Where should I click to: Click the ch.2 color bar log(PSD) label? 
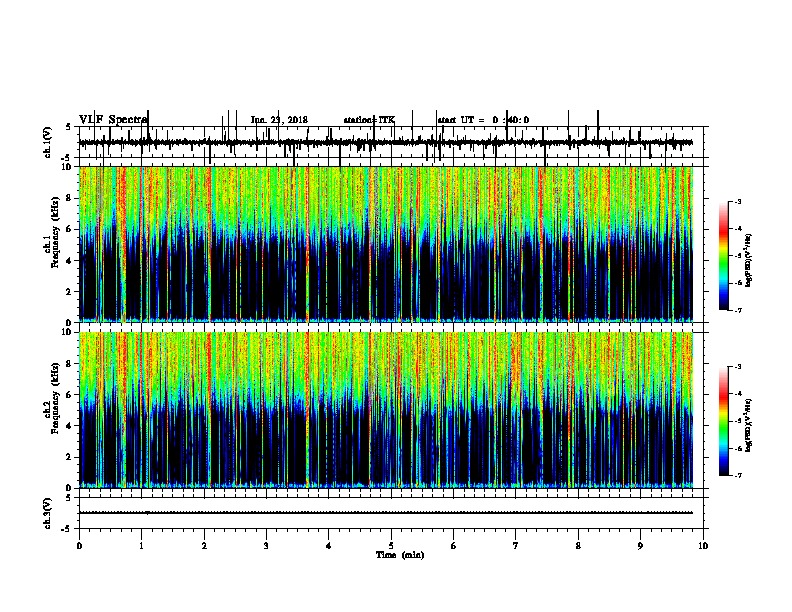748,425
